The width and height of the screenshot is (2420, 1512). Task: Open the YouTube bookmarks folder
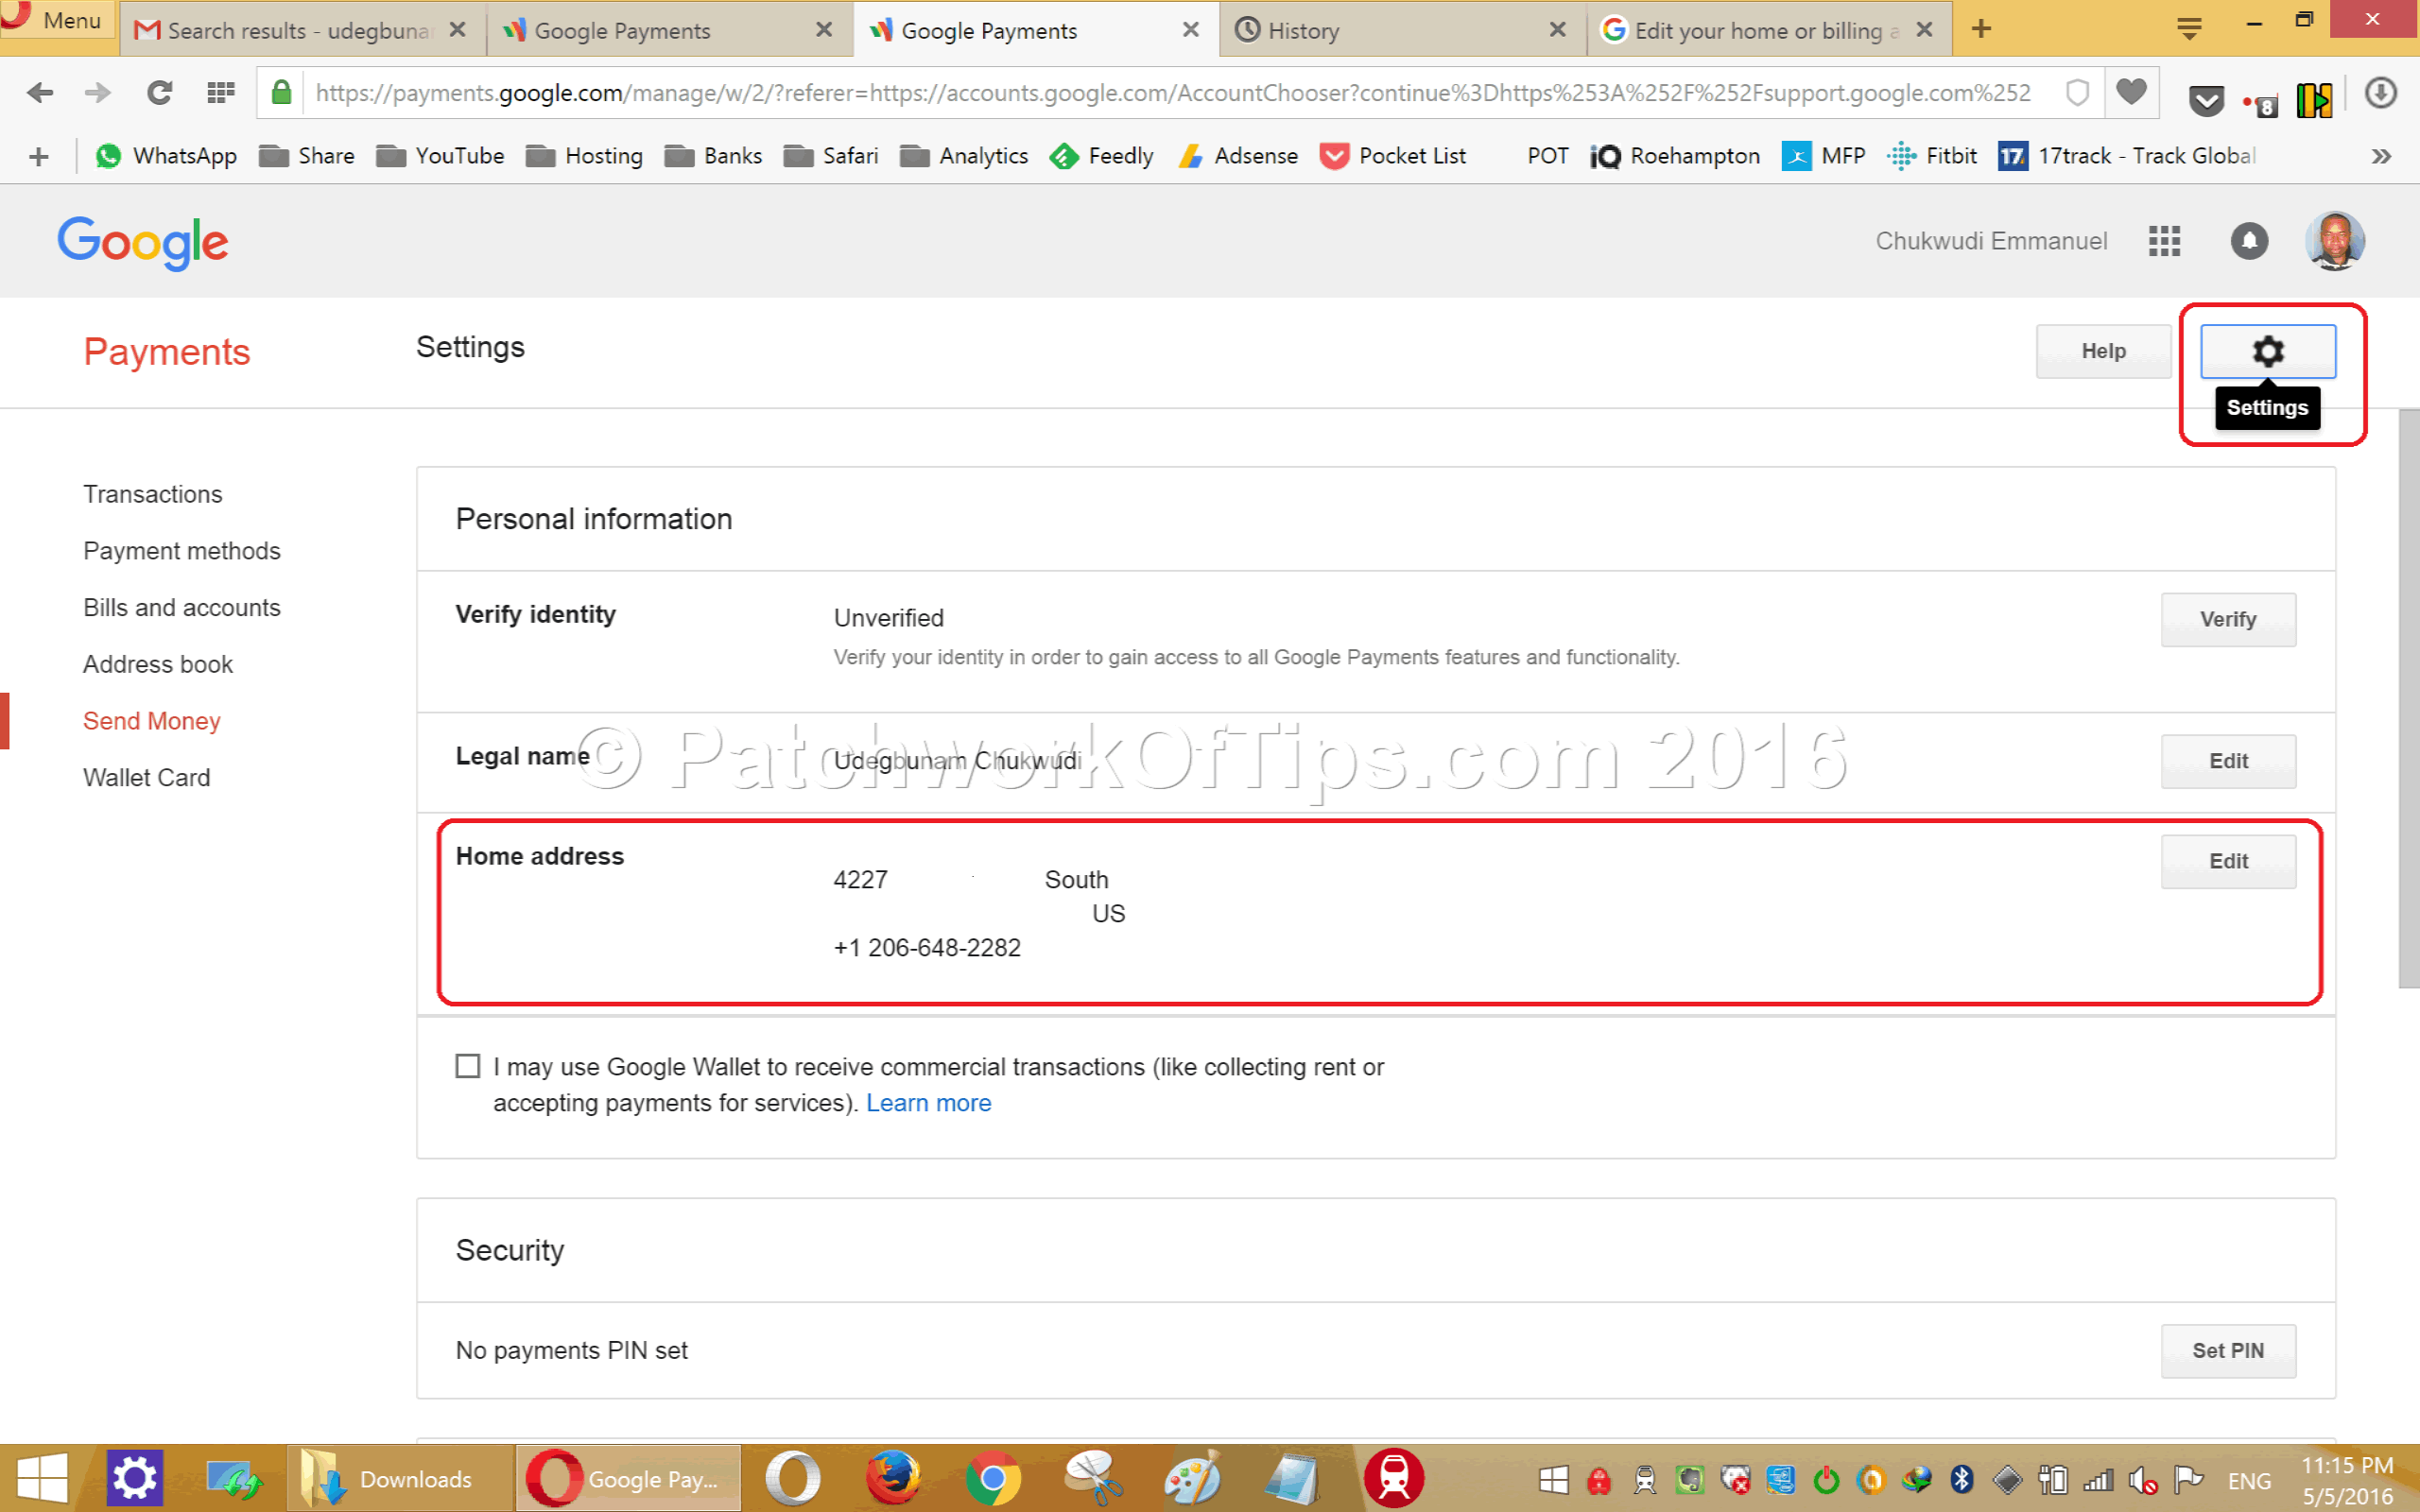pos(440,156)
